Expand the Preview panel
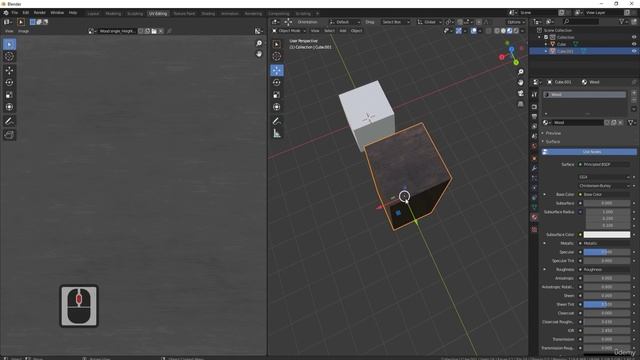The width and height of the screenshot is (640, 360). [553, 133]
